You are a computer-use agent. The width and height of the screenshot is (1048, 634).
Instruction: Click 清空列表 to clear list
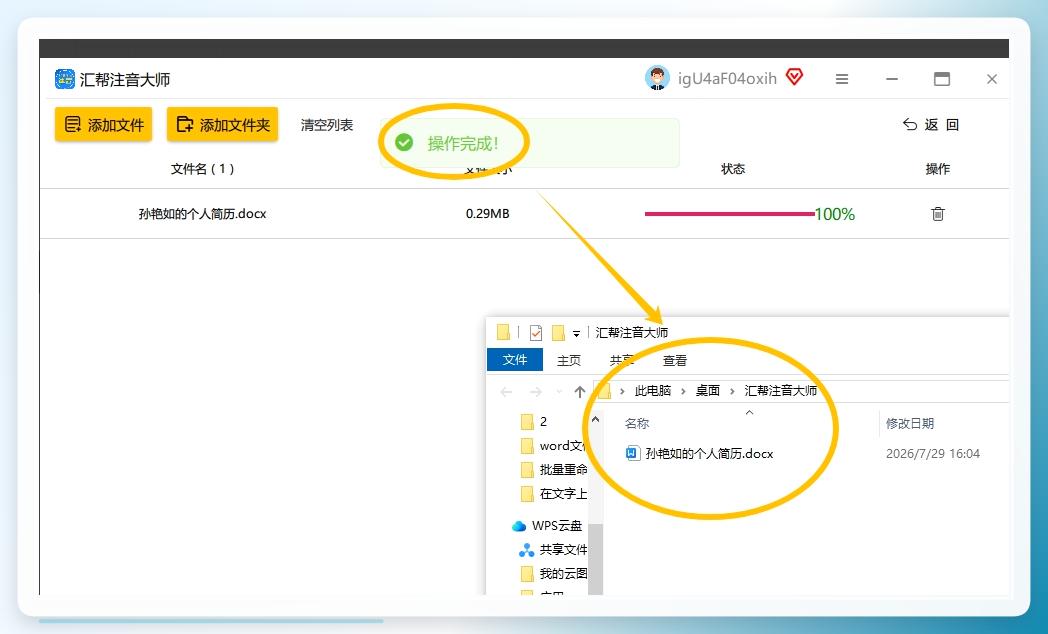(x=327, y=125)
